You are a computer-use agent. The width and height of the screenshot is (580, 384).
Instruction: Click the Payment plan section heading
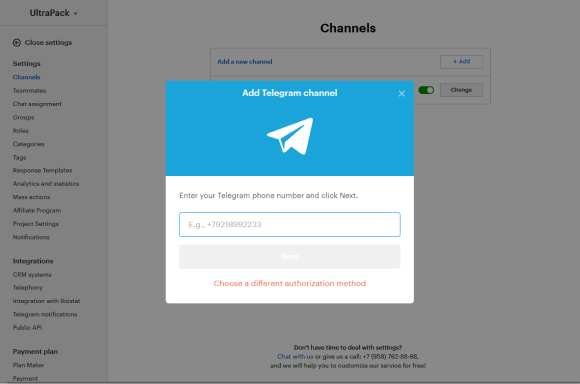coord(35,351)
